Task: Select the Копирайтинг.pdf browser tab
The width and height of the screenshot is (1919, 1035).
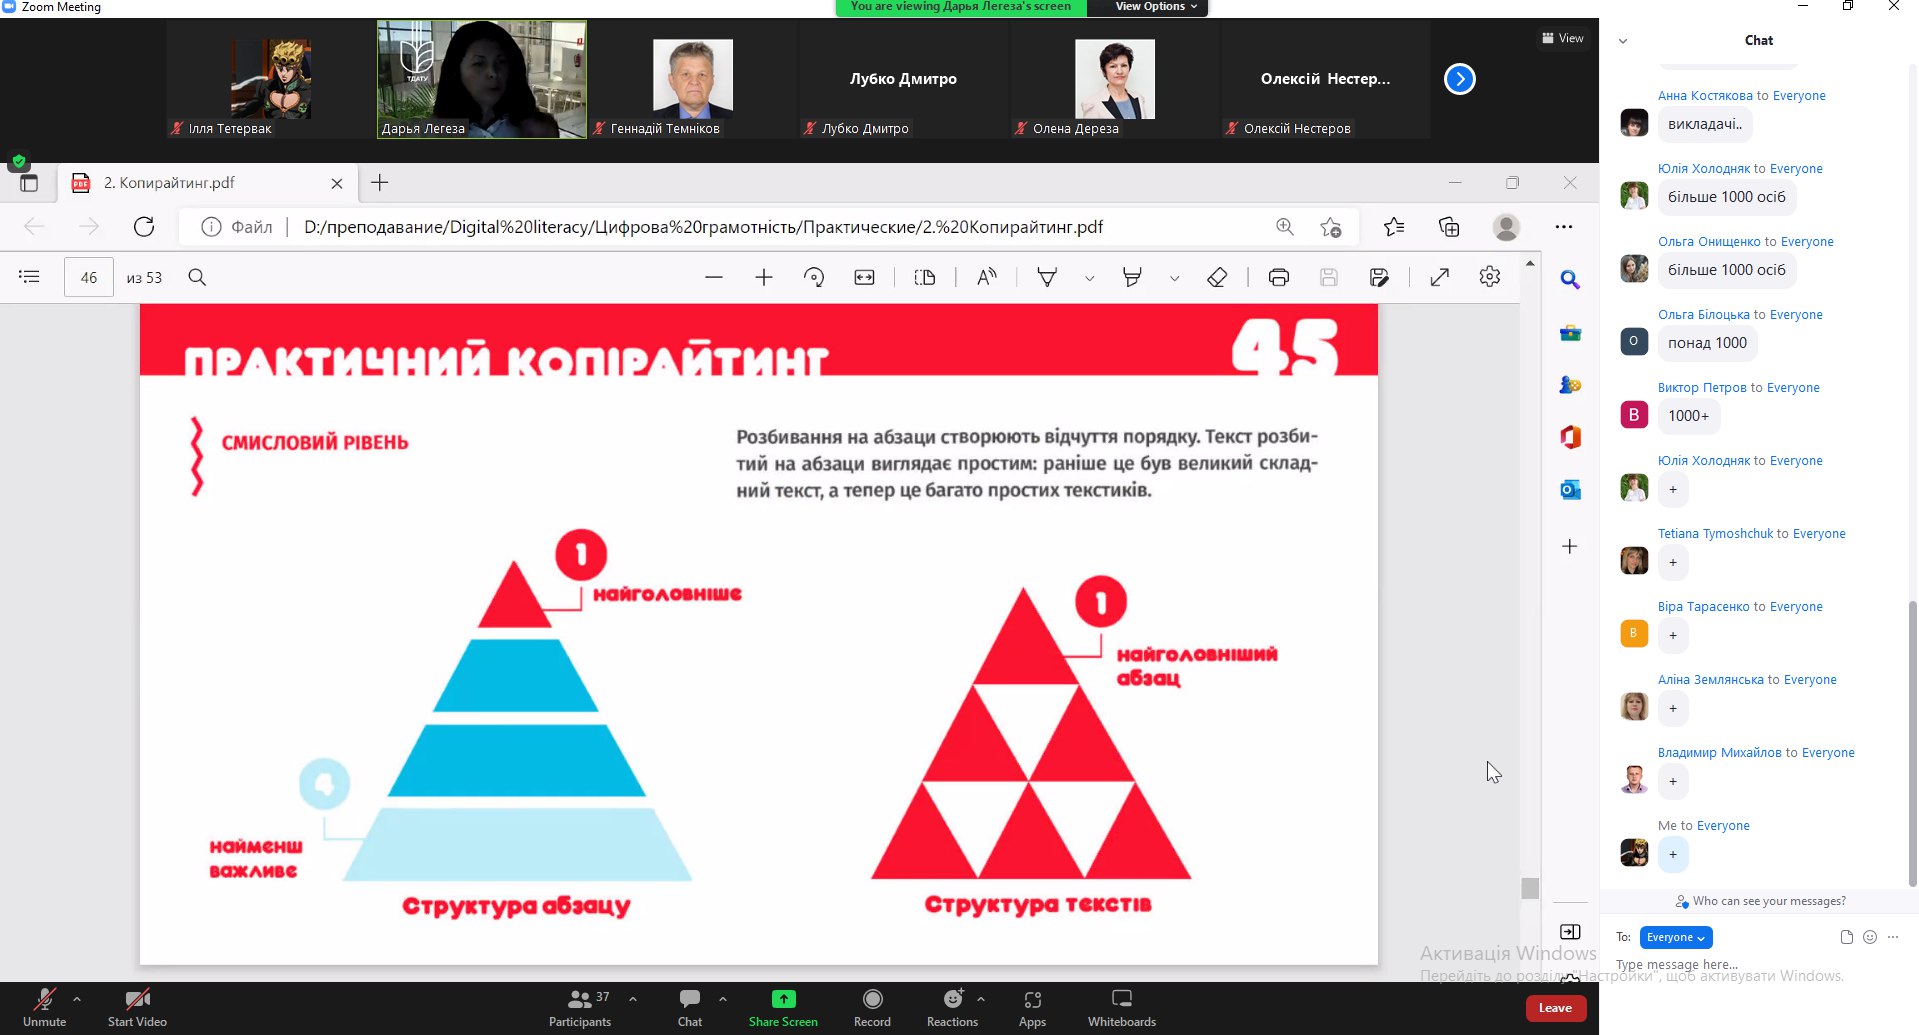Action: tap(208, 183)
